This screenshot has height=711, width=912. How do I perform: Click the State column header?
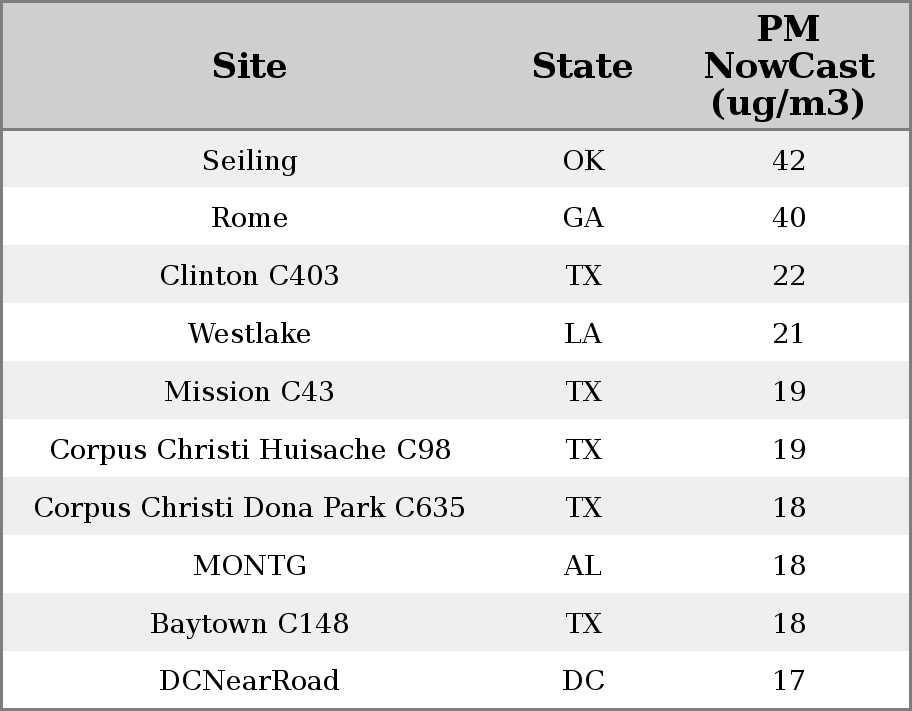pyautogui.click(x=582, y=66)
